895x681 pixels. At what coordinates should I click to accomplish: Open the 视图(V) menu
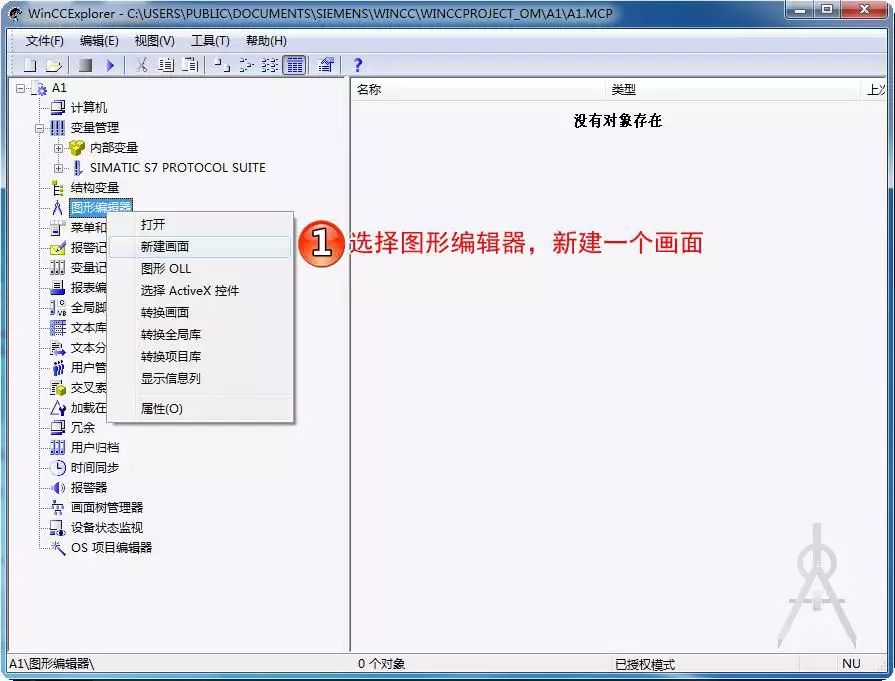point(154,41)
